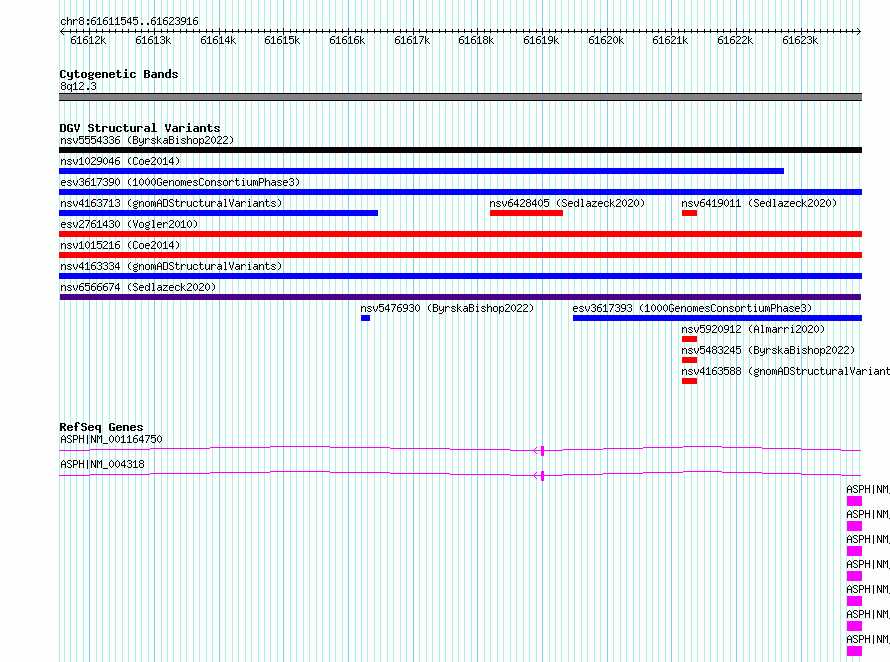Click the exon marker on ASPH|NM_001164750
The width and height of the screenshot is (890, 662).
(x=543, y=451)
